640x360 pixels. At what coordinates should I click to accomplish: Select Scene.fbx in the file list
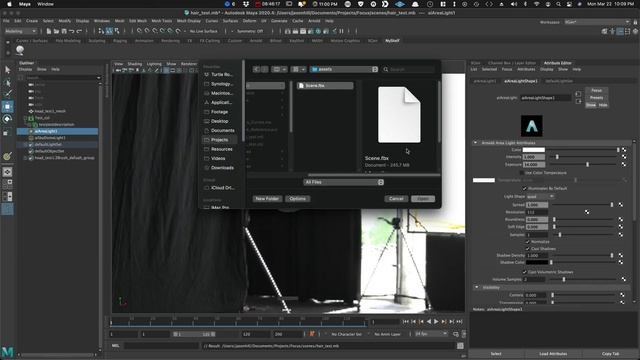tap(325, 86)
